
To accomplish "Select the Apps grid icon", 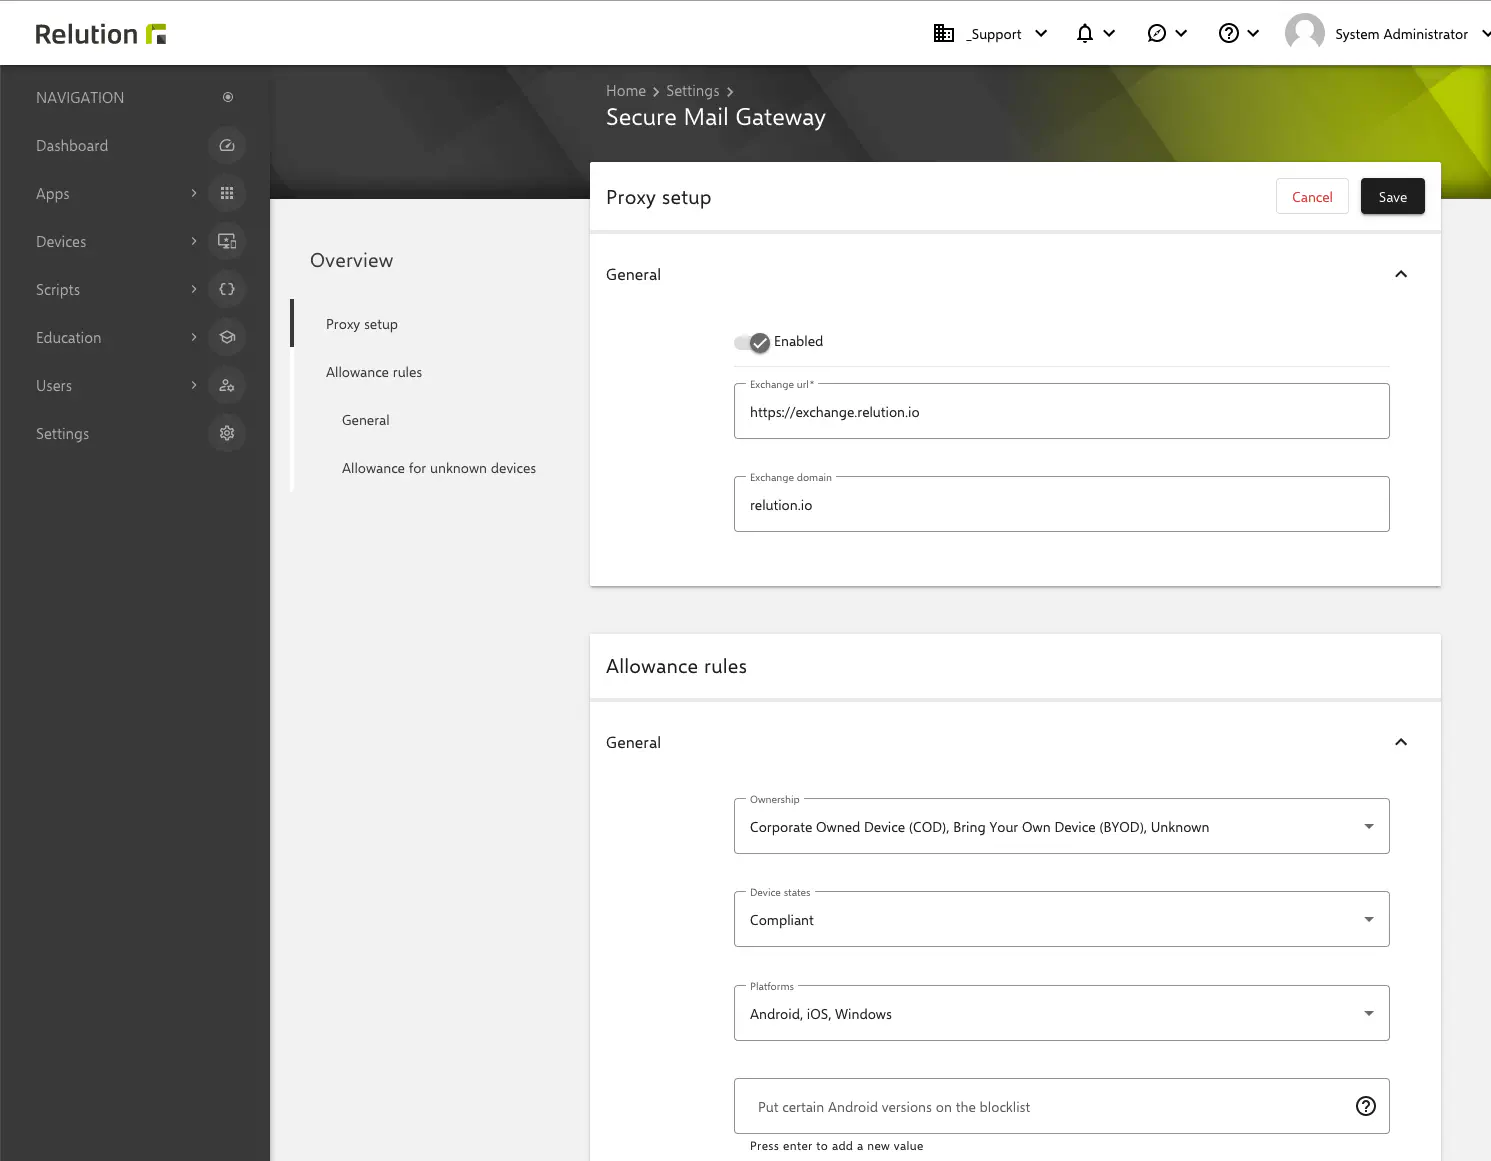I will 227,193.
